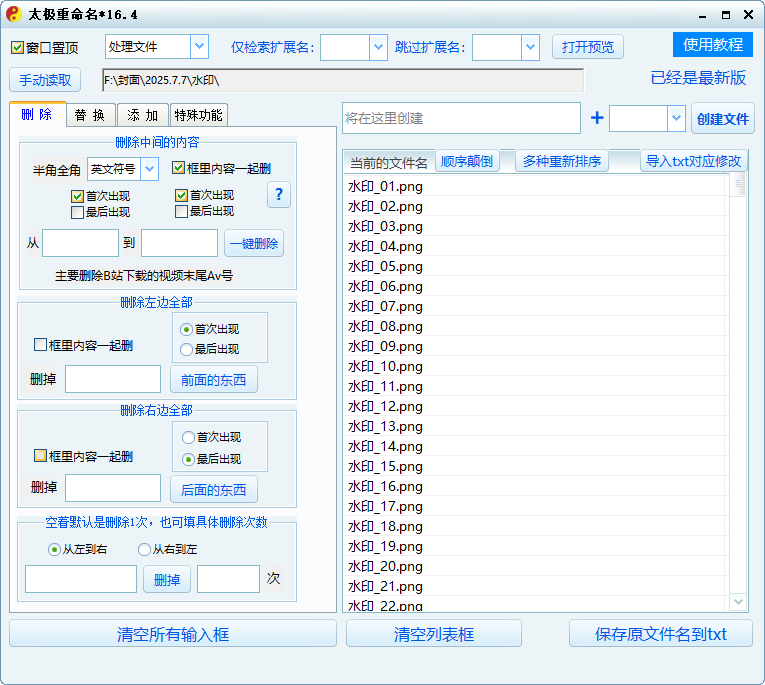Select file 水印_18.png in list
The height and width of the screenshot is (685, 765).
(536, 526)
